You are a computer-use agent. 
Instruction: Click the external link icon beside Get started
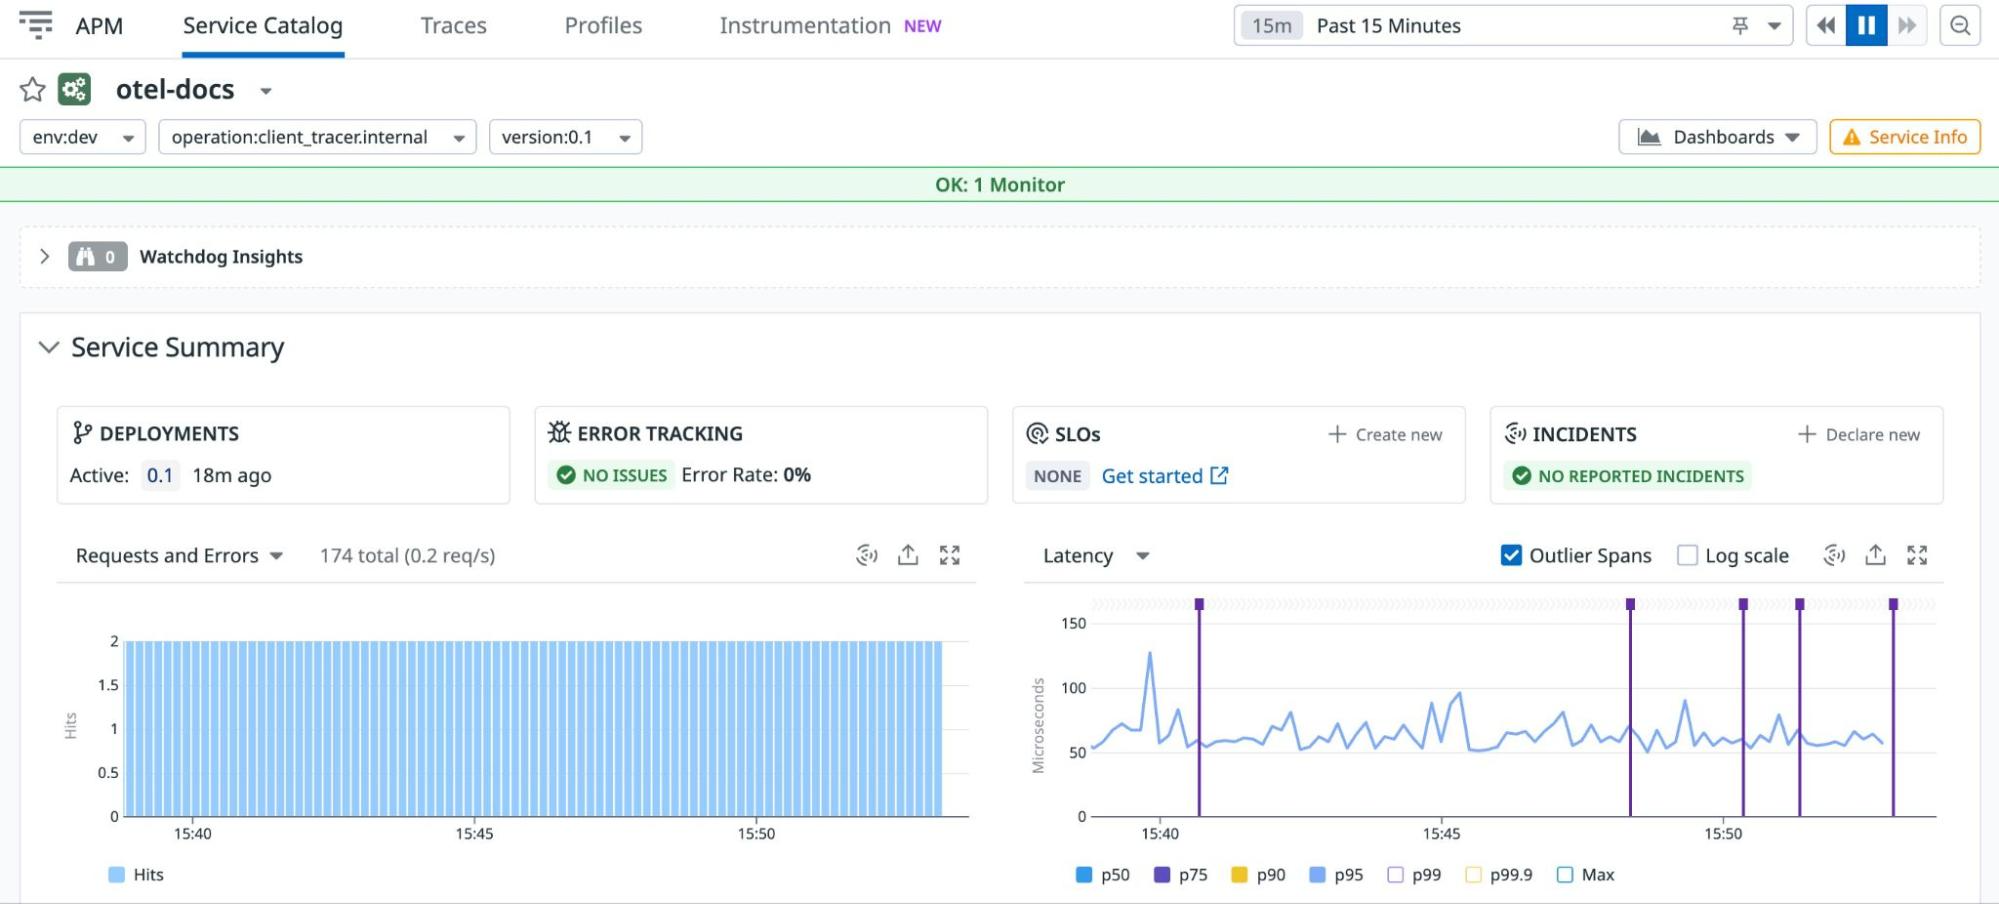coord(1219,476)
